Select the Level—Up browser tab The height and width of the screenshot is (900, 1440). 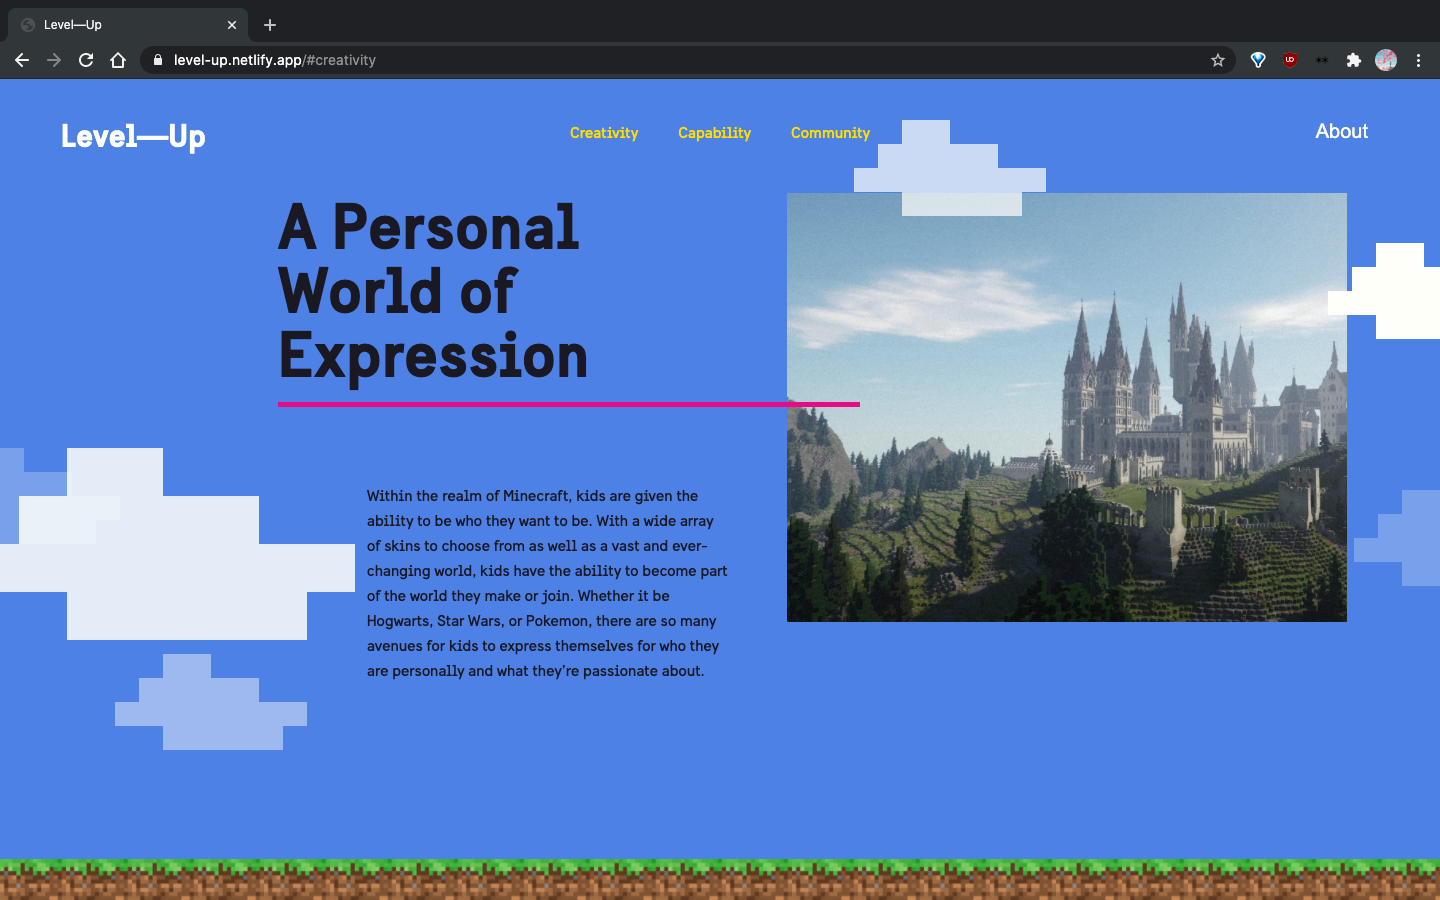click(128, 25)
